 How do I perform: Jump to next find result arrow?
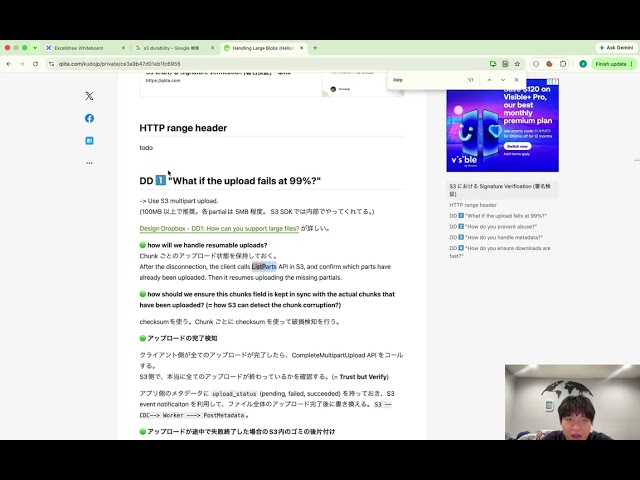point(503,80)
